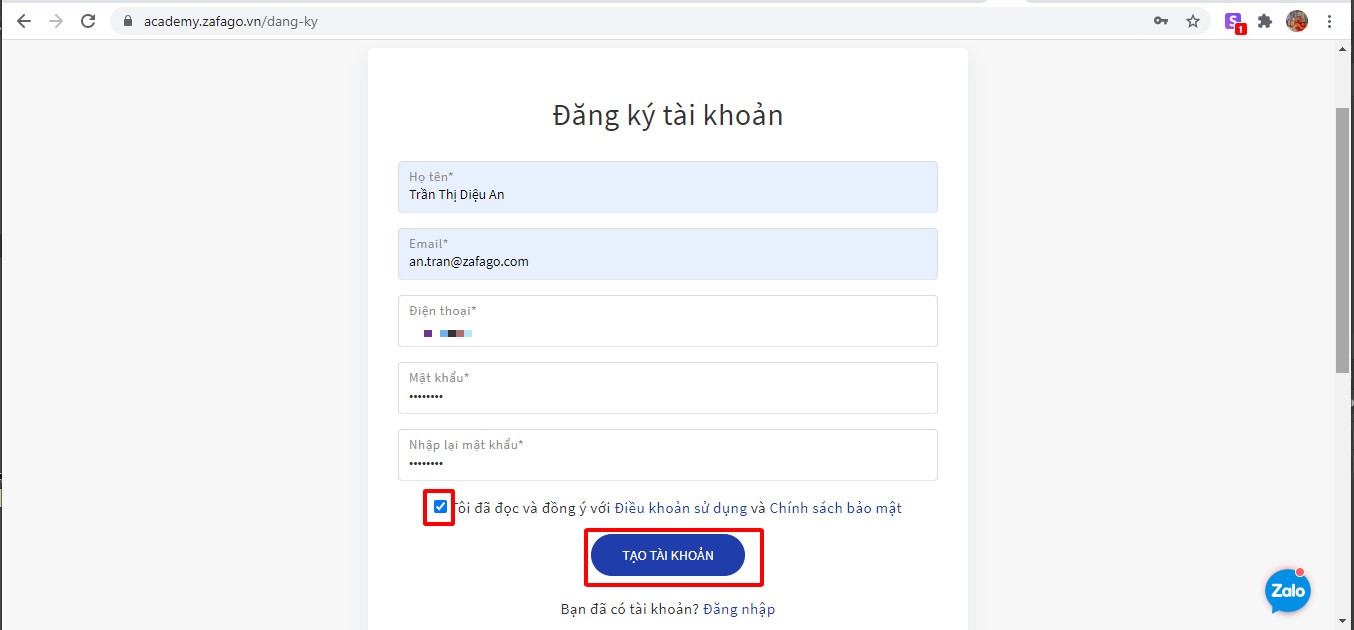Screen dimensions: 1354x630
Task: Open the Chrome three-dot menu
Action: tap(1329, 21)
